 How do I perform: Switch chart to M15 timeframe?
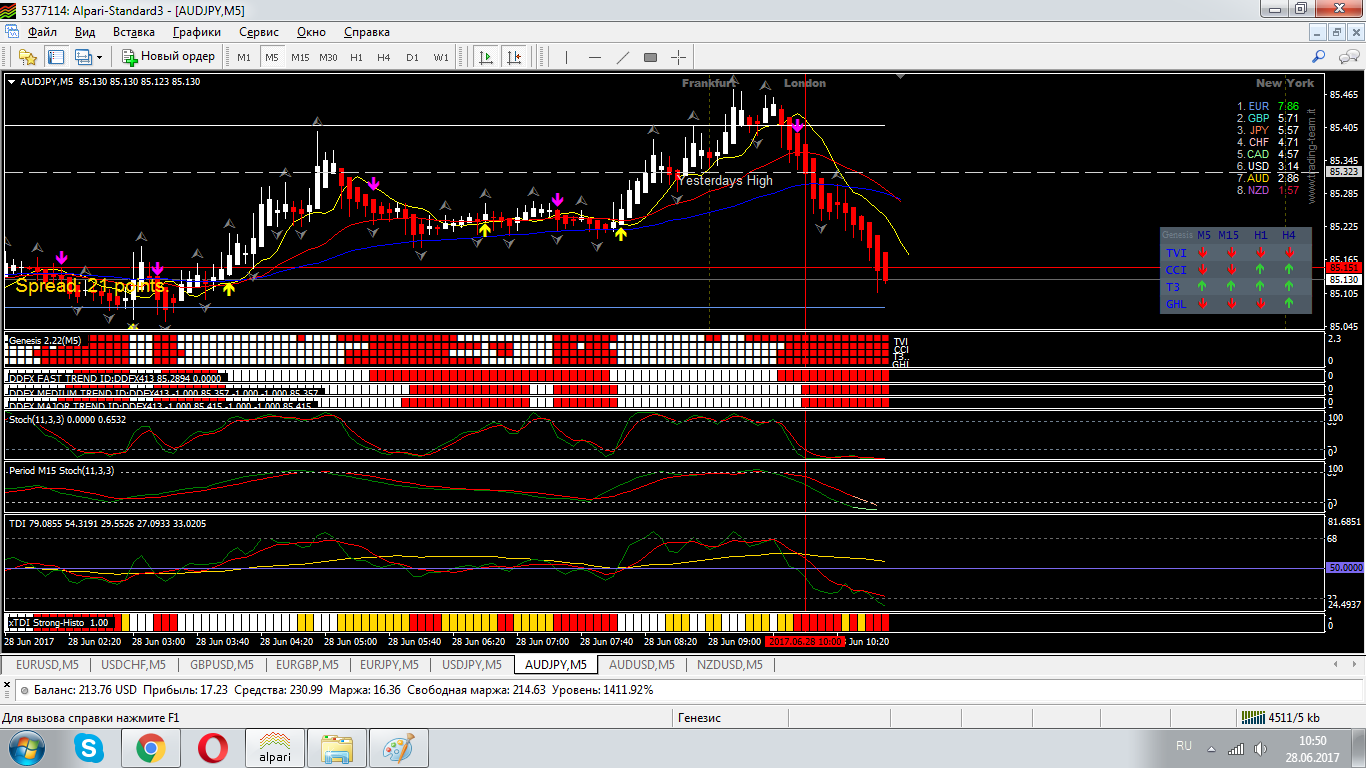point(300,57)
